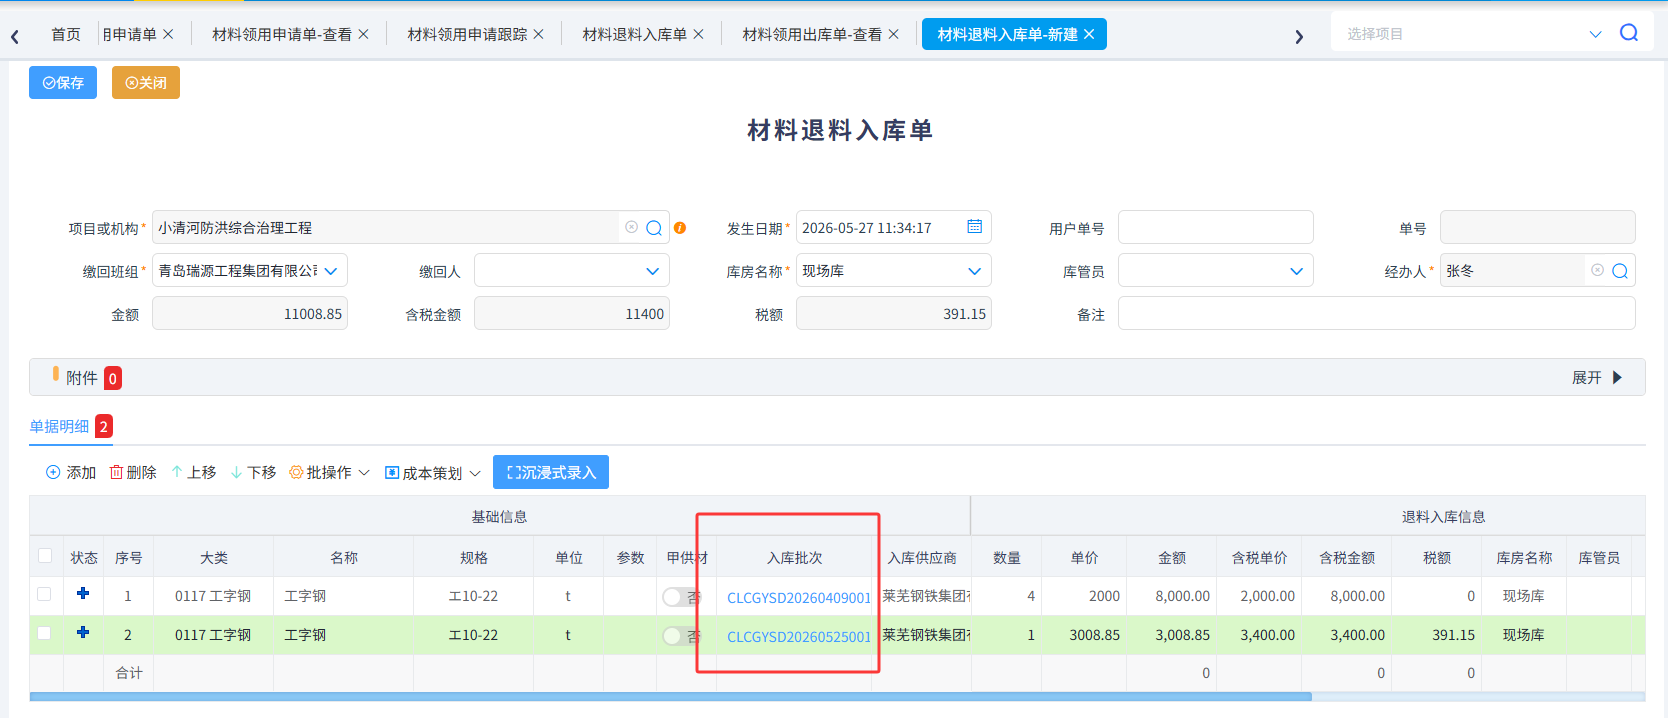
Task: Close the 材料退料入库单 tab
Action: pyautogui.click(x=699, y=34)
